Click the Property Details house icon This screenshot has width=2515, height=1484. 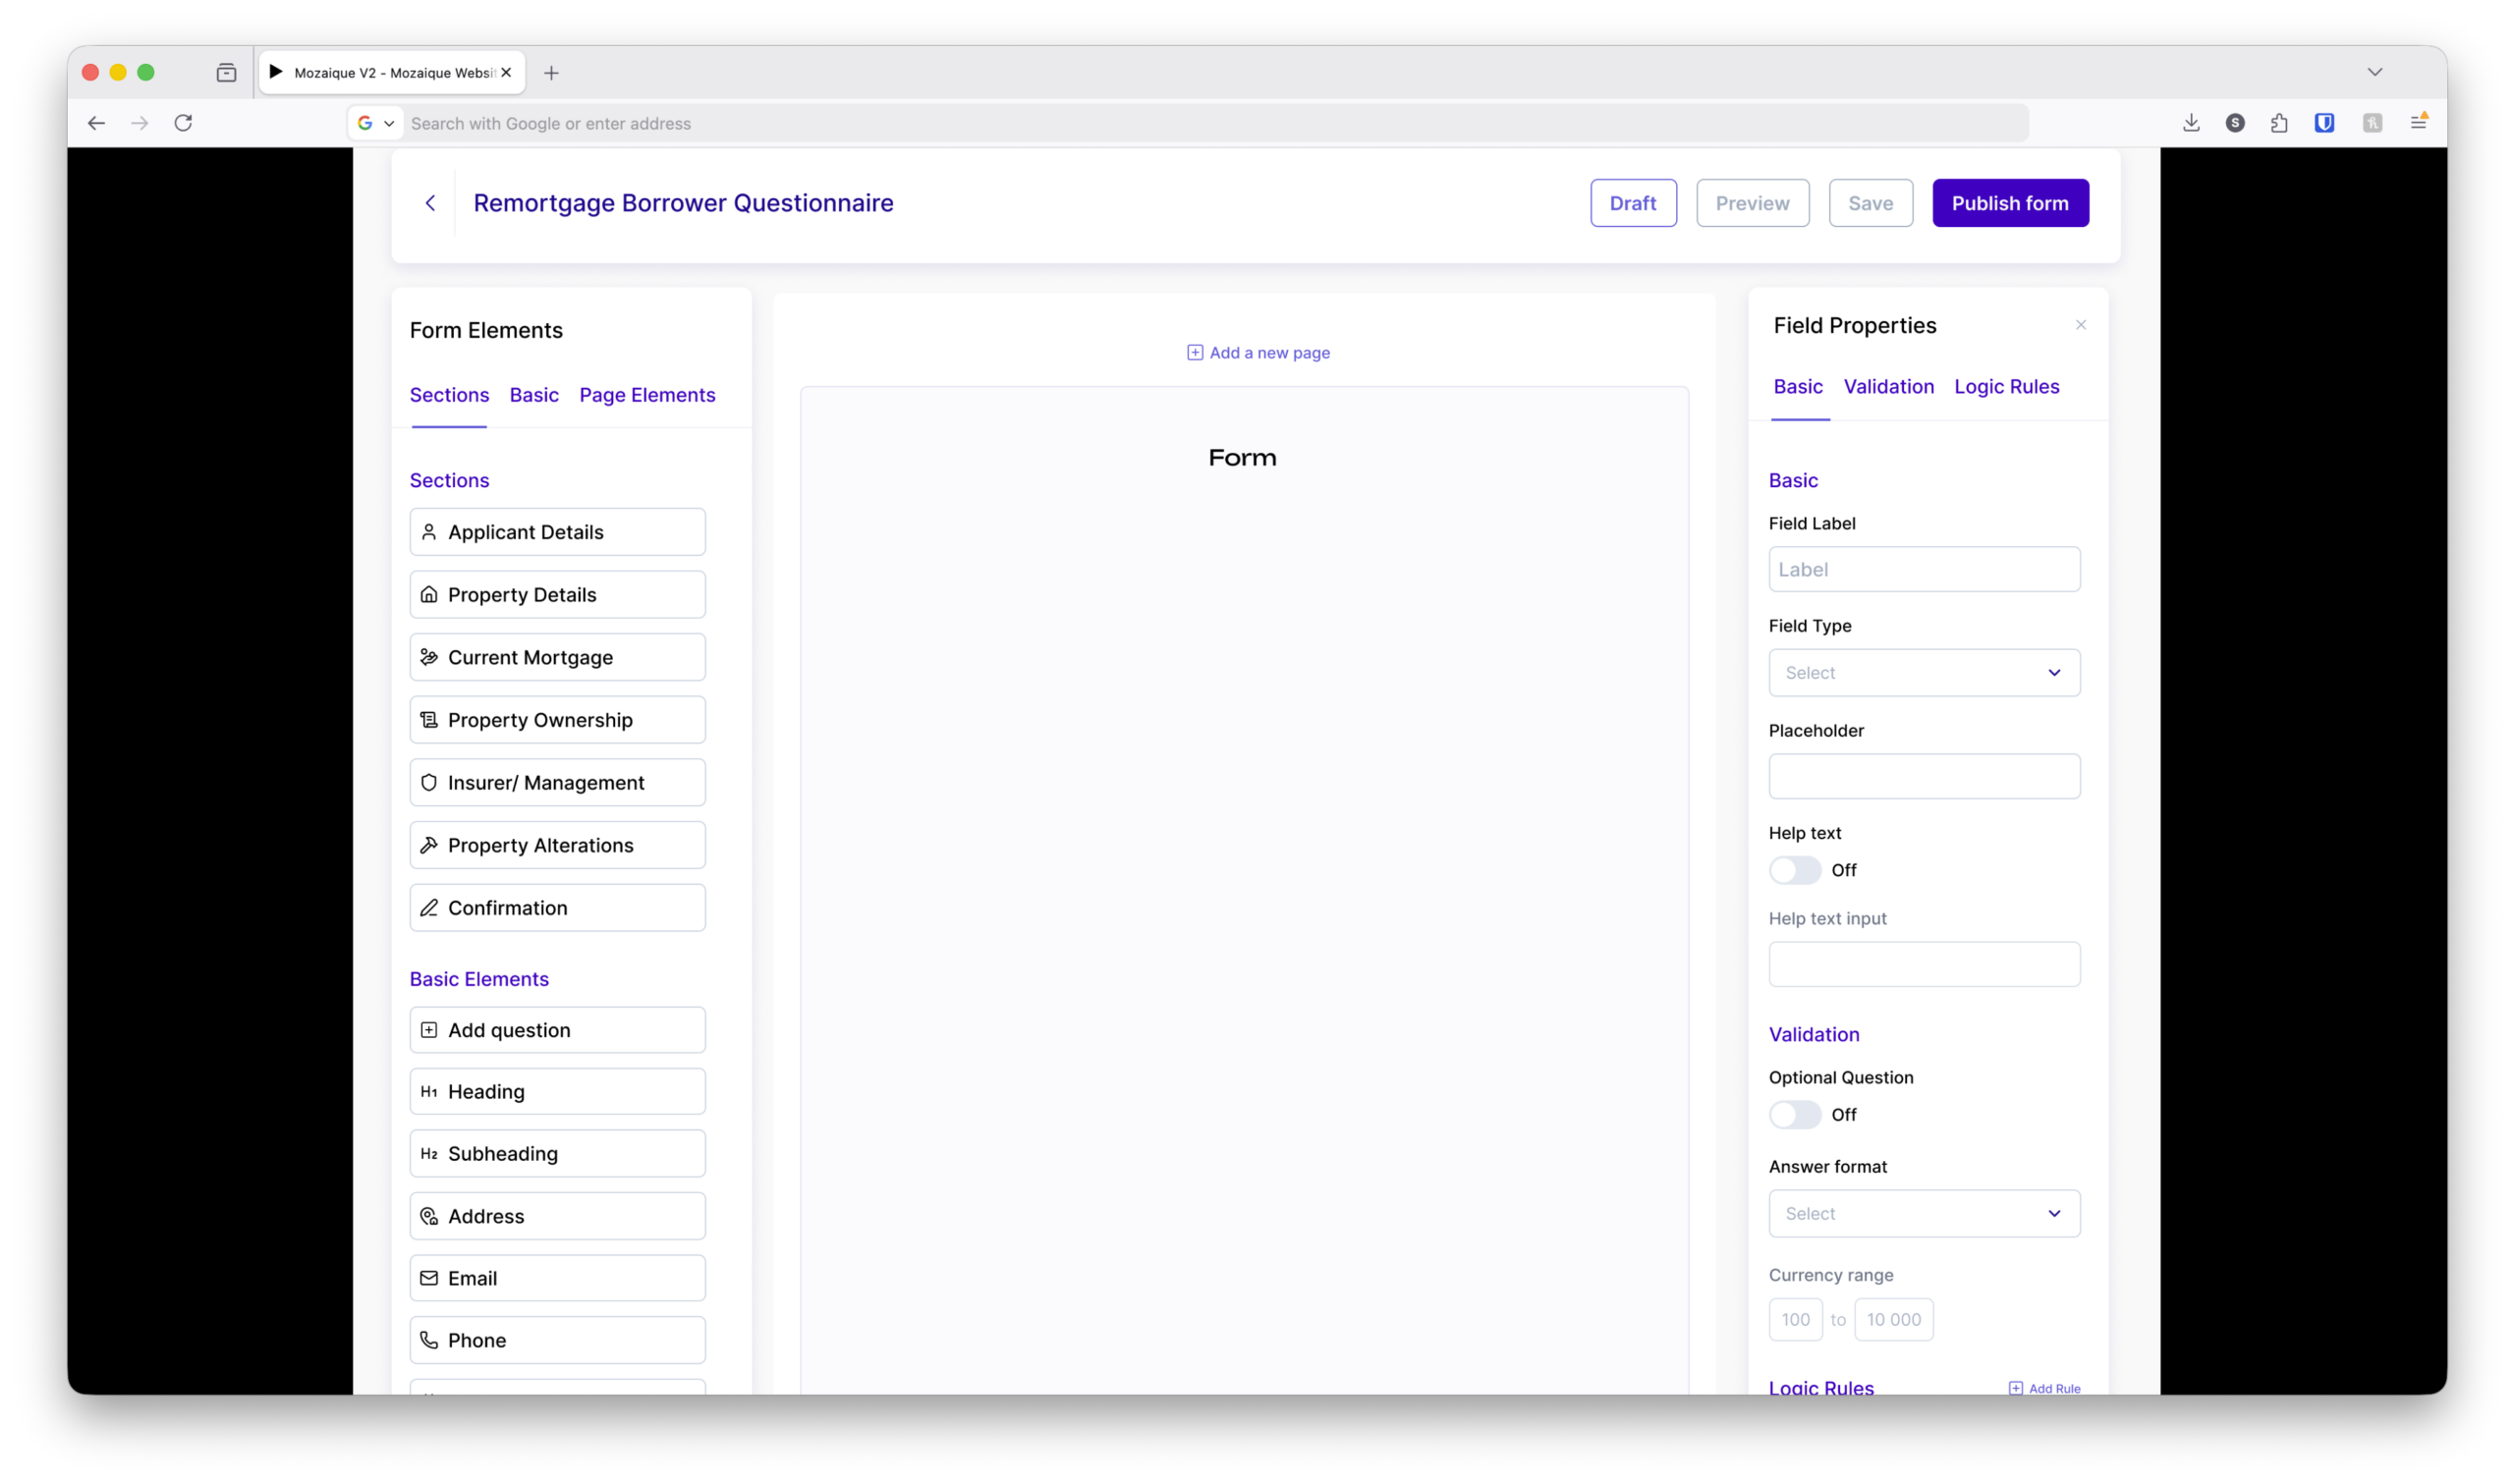point(429,595)
